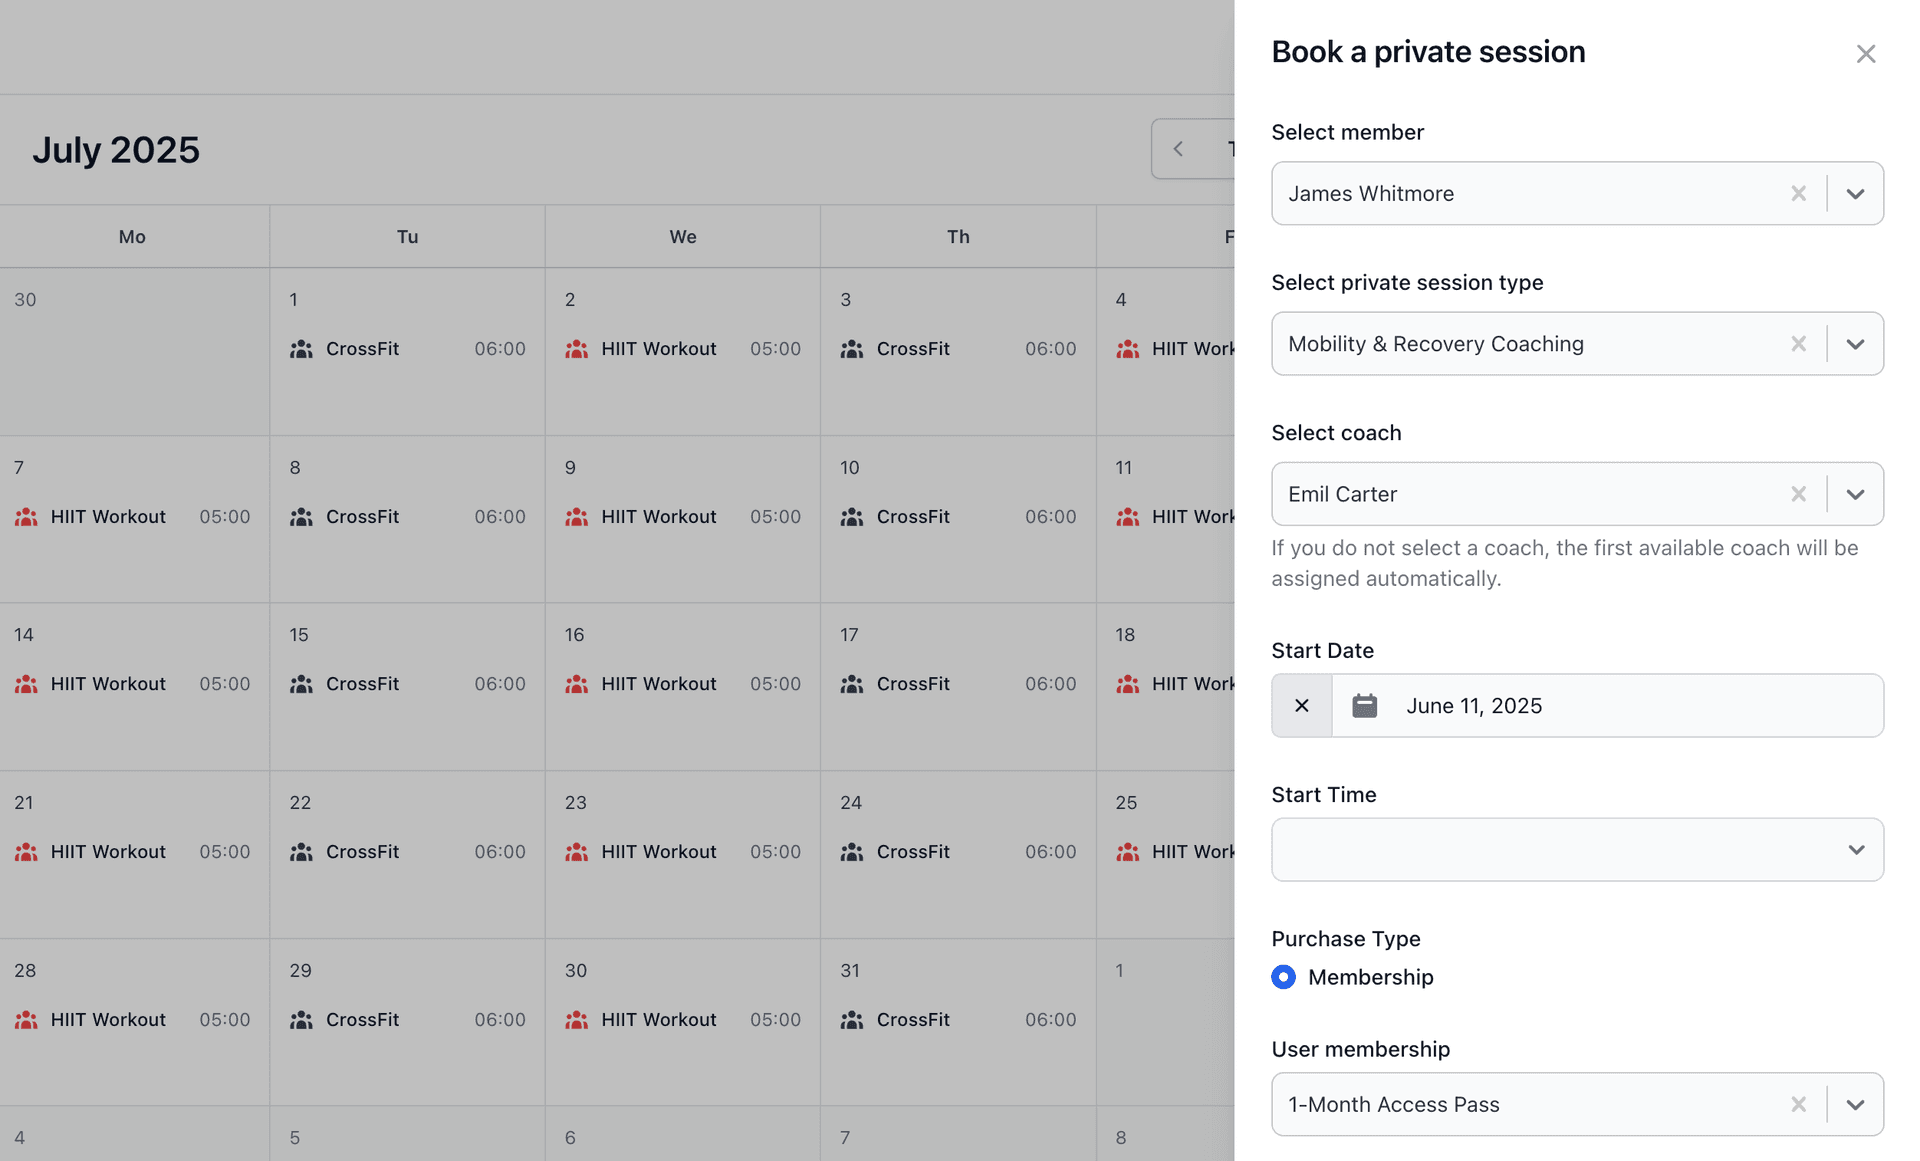Click the attendees icon beside CrossFit on July 1
This screenshot has width=1920, height=1161.
click(x=301, y=349)
